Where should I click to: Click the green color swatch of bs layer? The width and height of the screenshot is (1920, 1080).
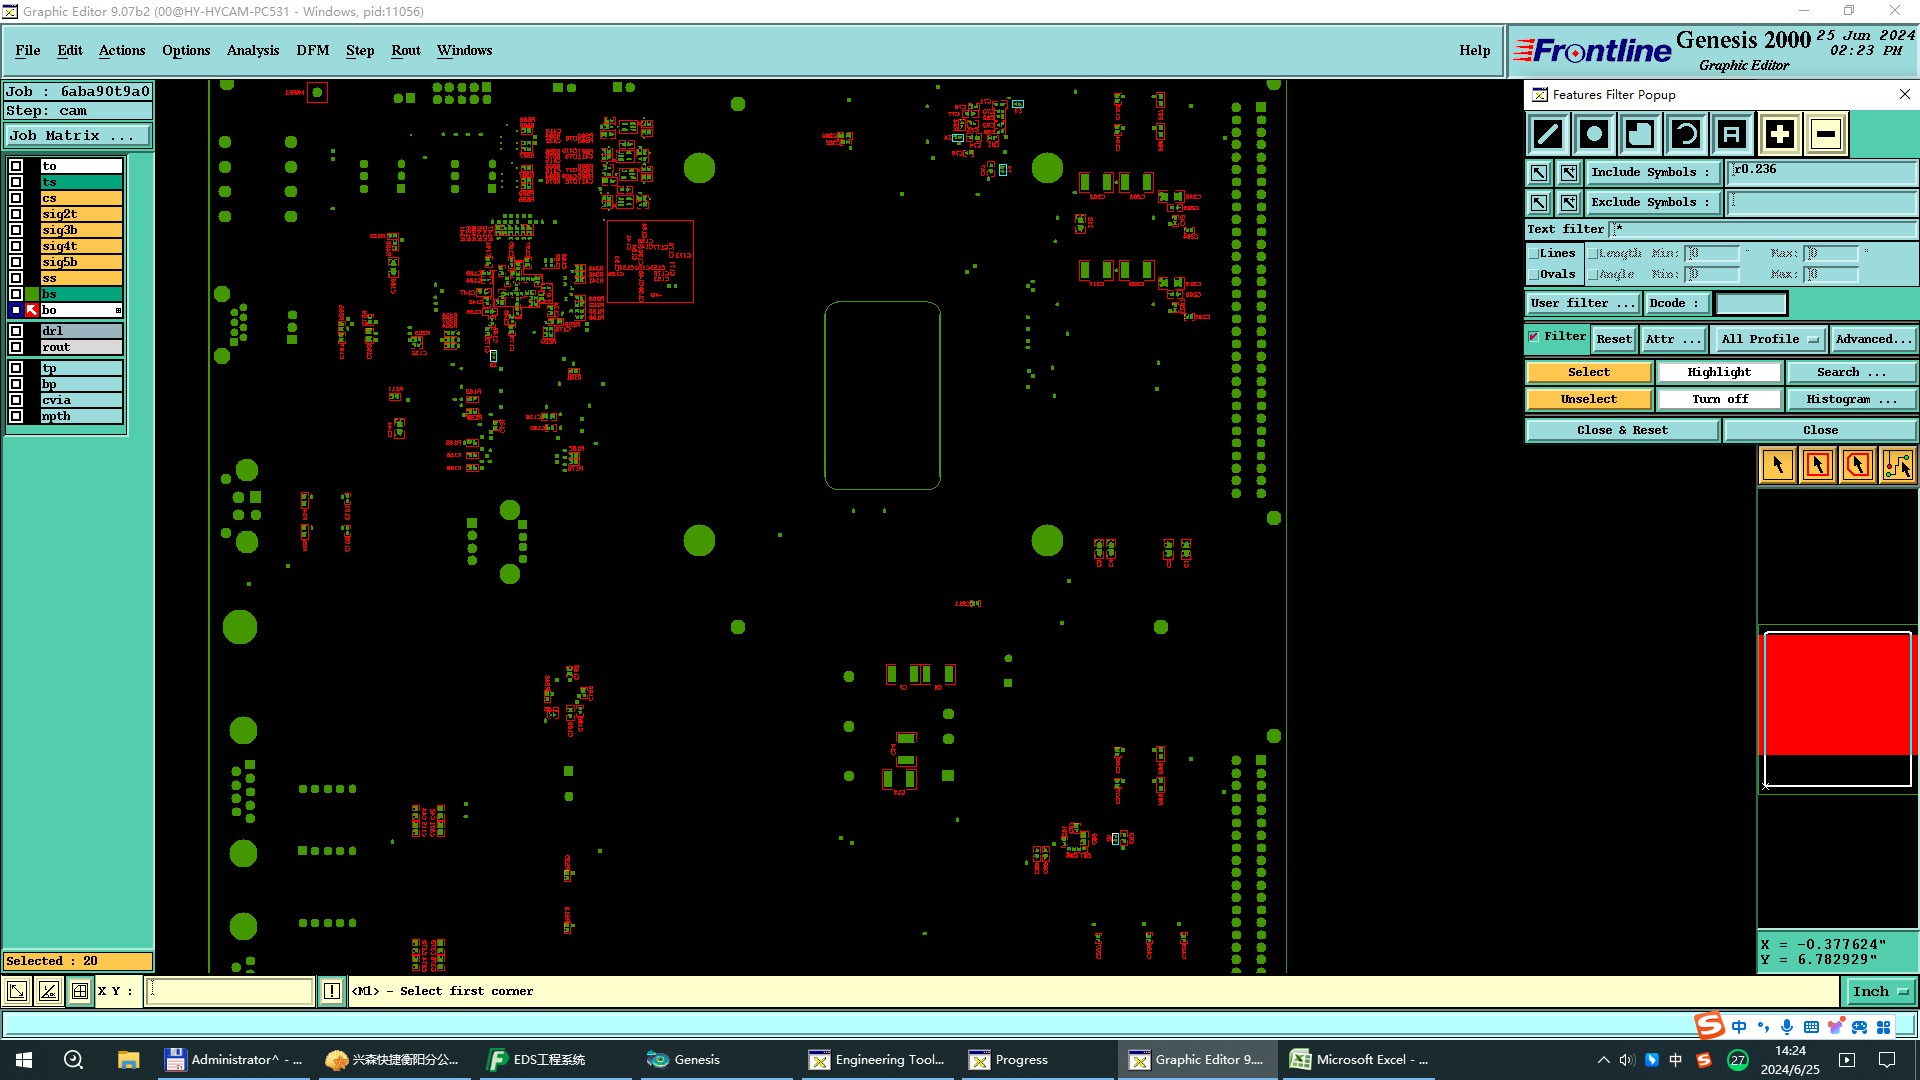32,294
